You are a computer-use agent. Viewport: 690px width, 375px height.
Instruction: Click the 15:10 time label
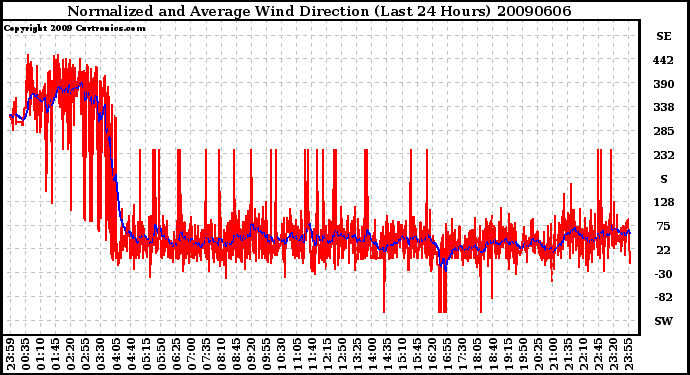[402, 354]
